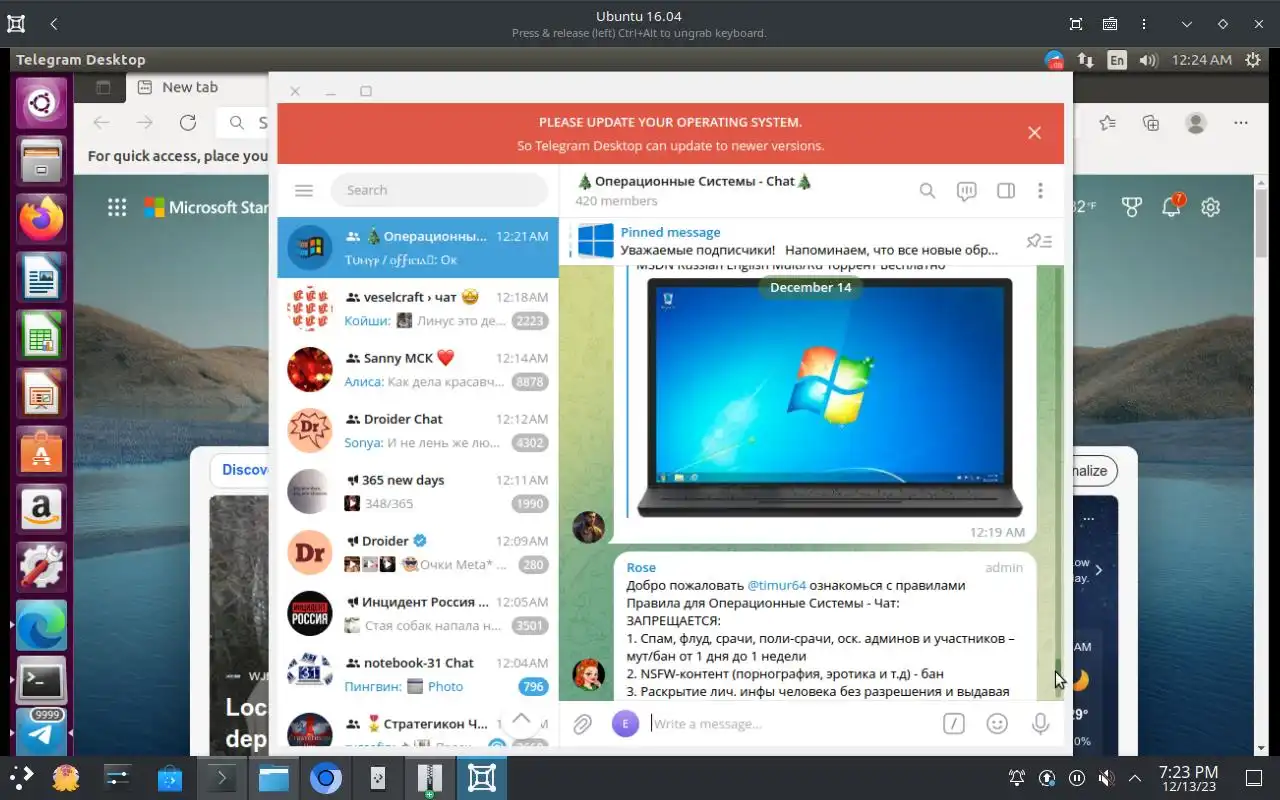The image size is (1280, 800).
Task: Record a voice message with the microphone
Action: [1040, 723]
